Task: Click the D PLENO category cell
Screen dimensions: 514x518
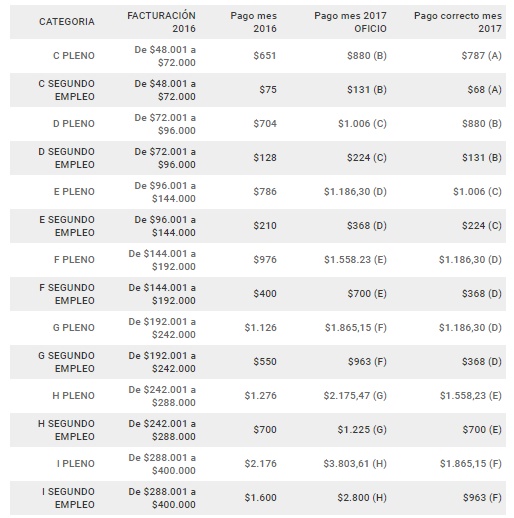Action: pos(74,124)
